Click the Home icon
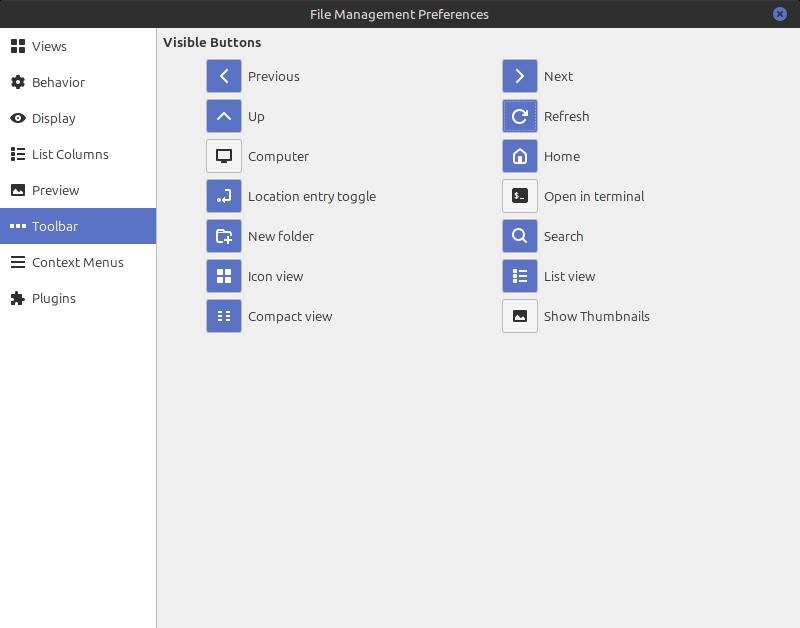The width and height of the screenshot is (800, 628). click(519, 156)
